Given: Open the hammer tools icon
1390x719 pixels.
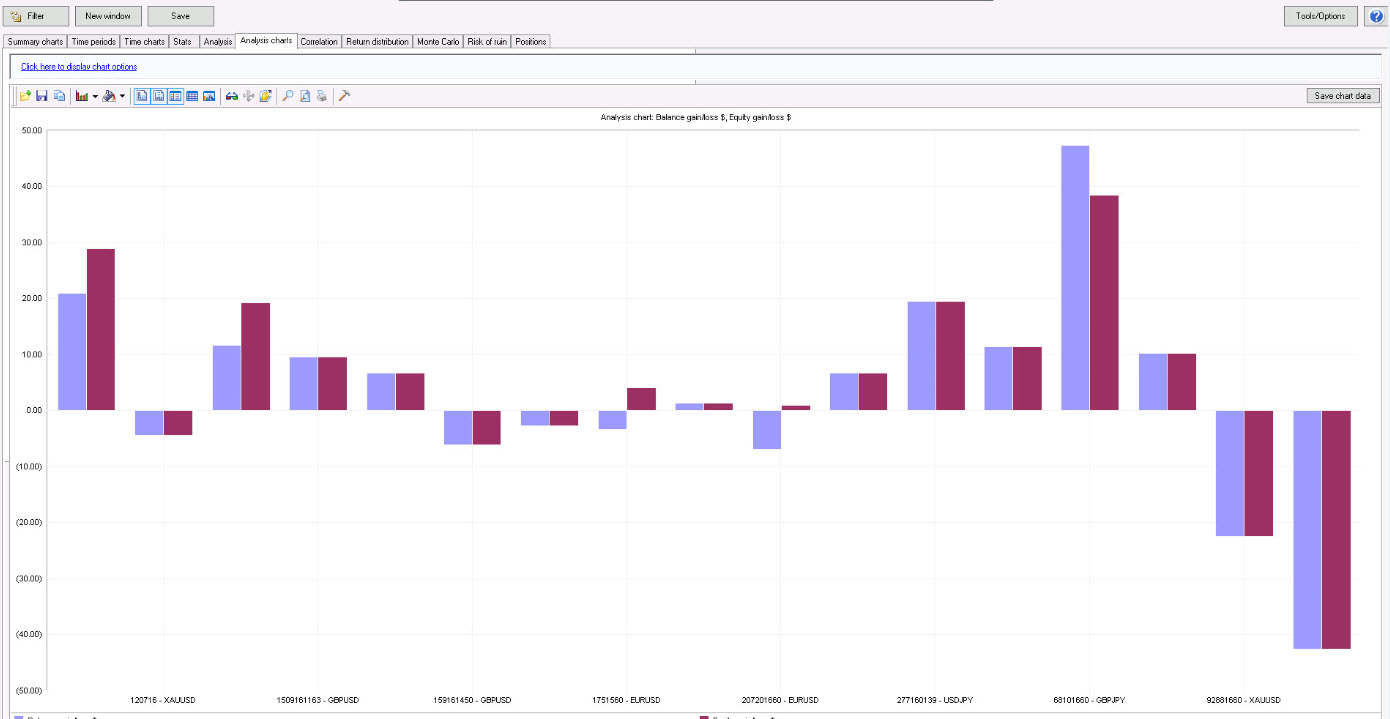Looking at the screenshot, I should point(344,96).
